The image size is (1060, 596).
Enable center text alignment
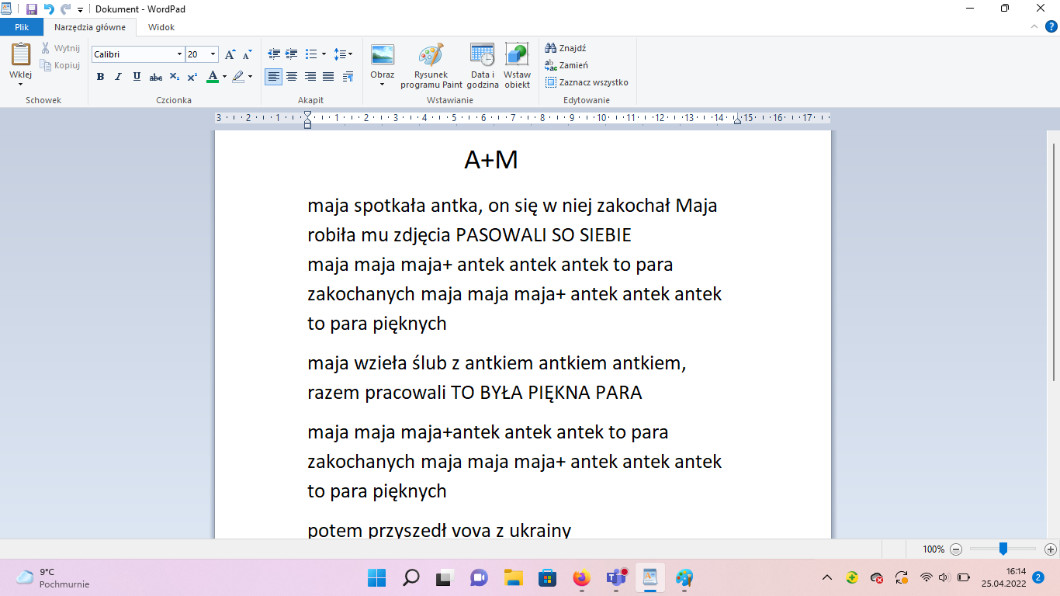tap(291, 77)
